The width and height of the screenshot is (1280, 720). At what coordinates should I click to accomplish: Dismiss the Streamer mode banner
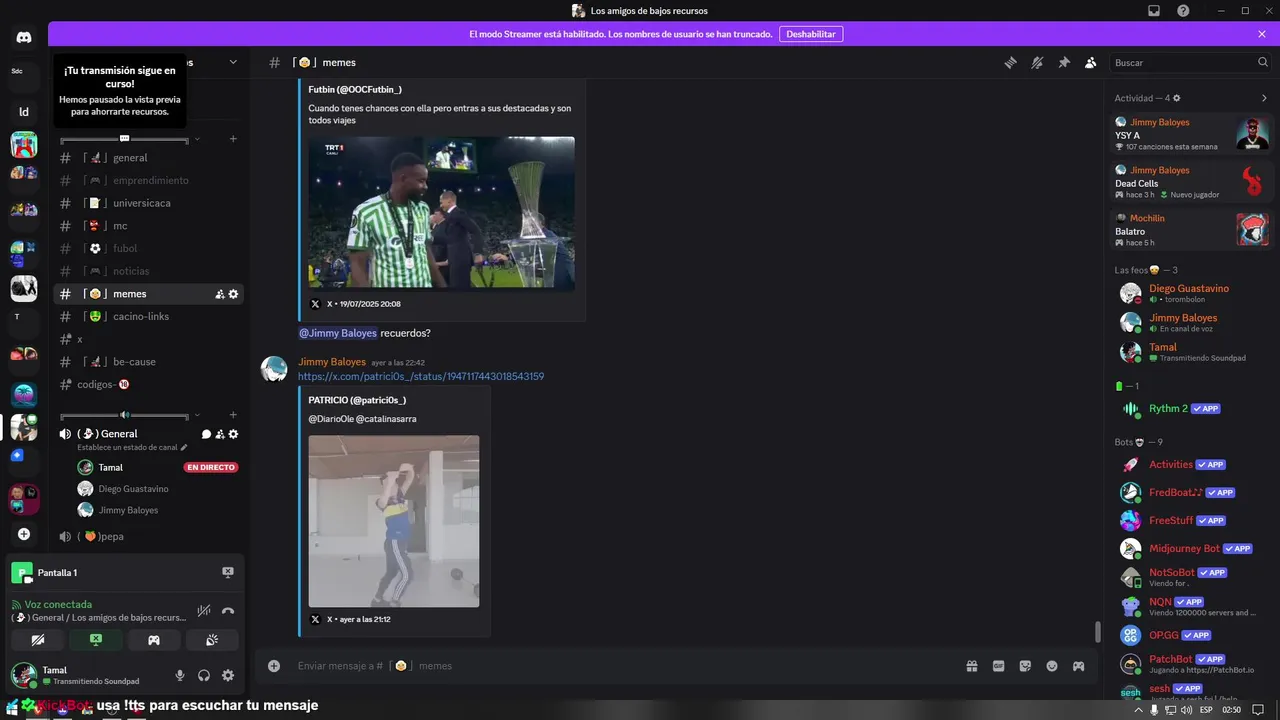[1262, 34]
